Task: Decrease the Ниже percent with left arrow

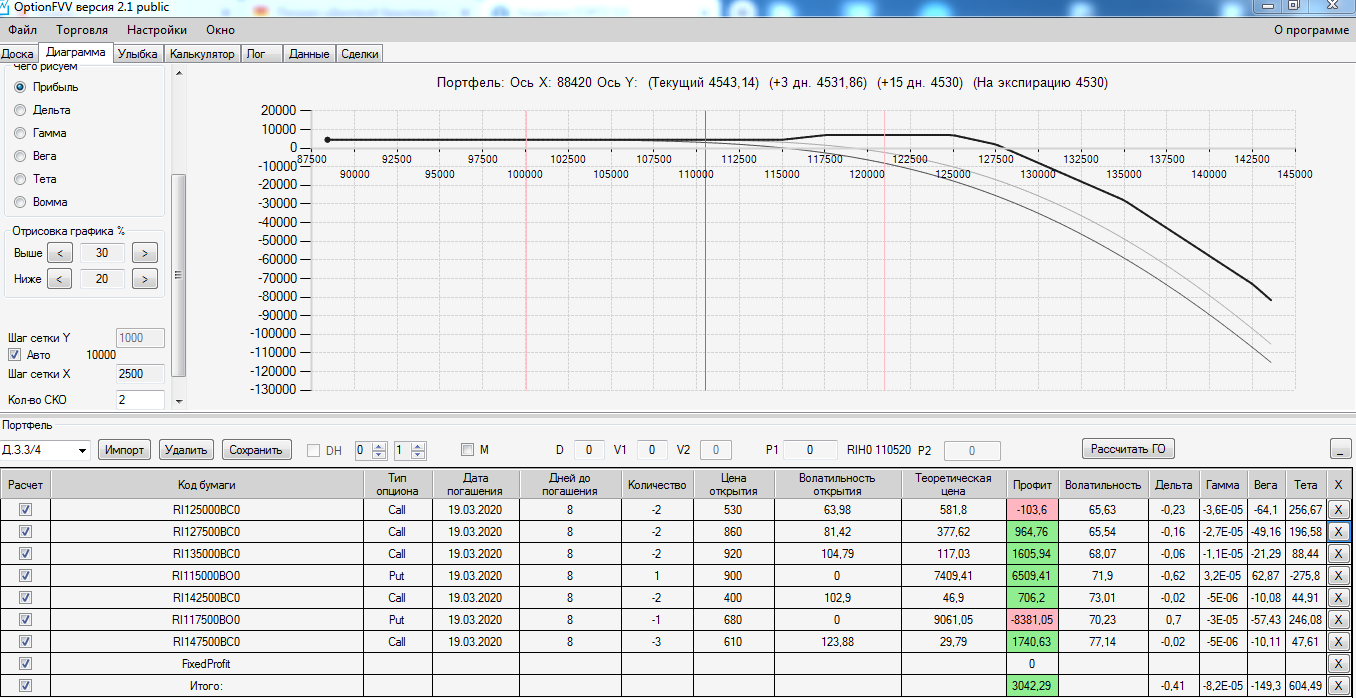Action: coord(59,279)
